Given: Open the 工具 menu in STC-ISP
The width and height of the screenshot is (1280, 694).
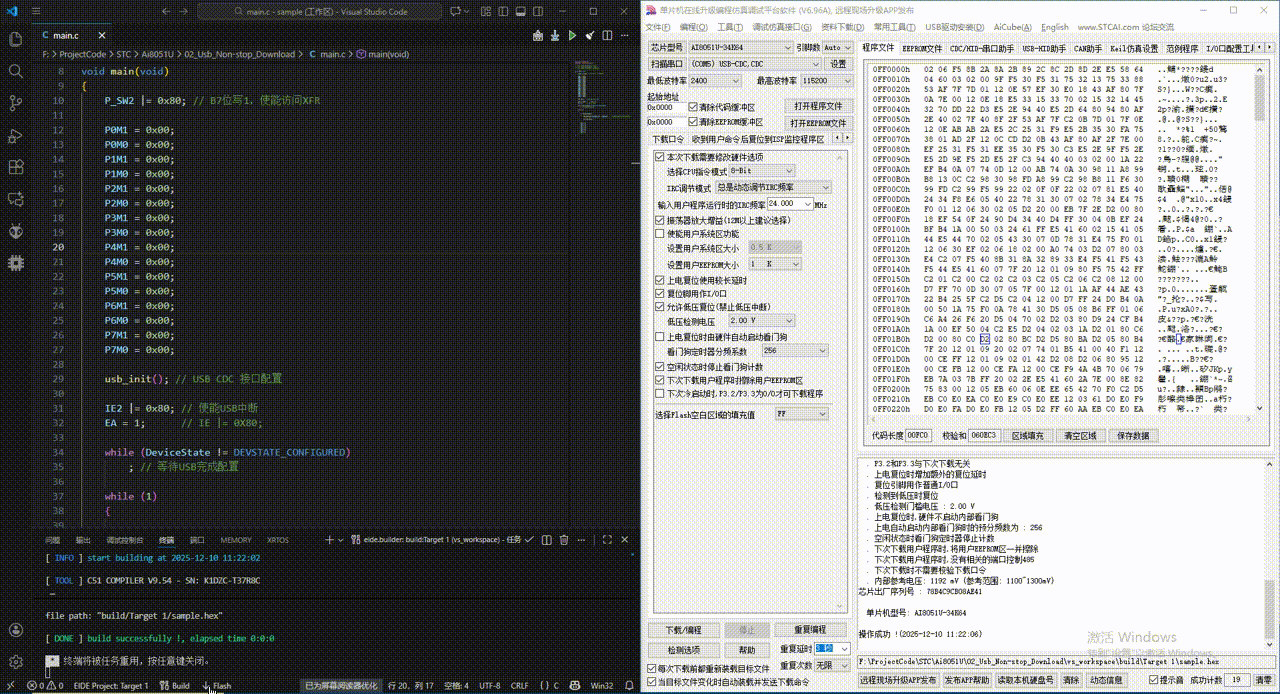Looking at the screenshot, I should [x=728, y=27].
